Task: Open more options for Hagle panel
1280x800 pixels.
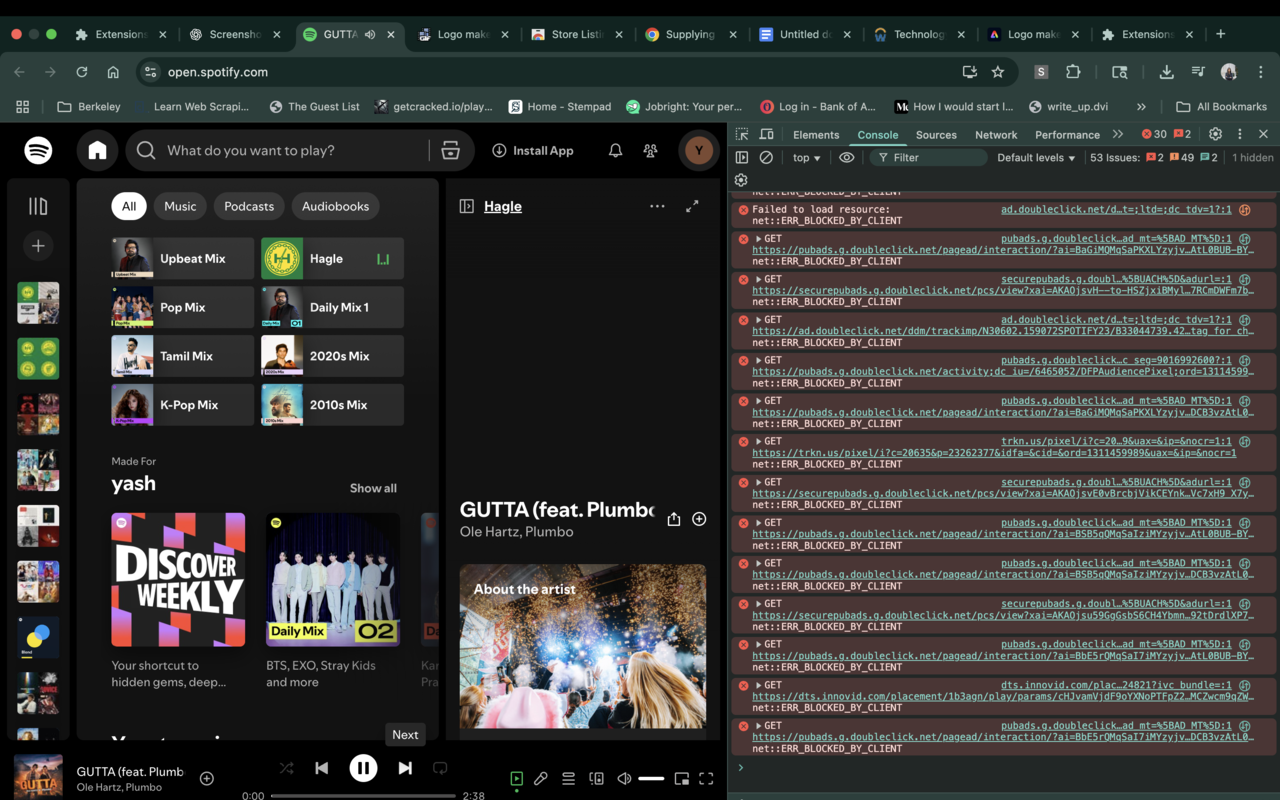Action: [x=657, y=206]
